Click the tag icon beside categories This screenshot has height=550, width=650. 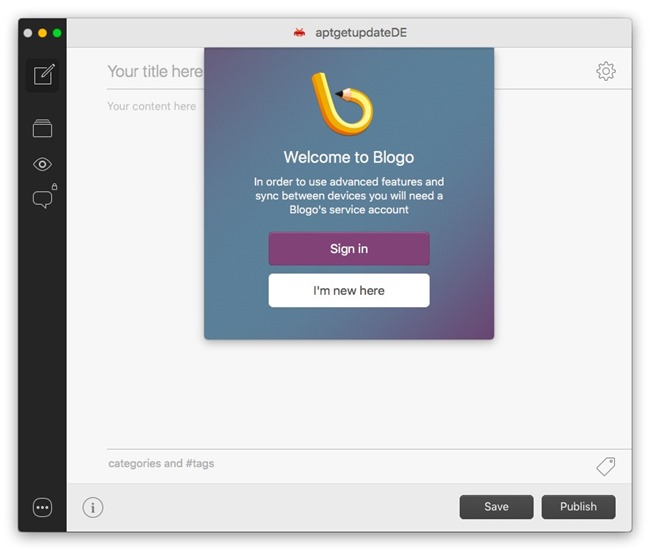coord(605,467)
